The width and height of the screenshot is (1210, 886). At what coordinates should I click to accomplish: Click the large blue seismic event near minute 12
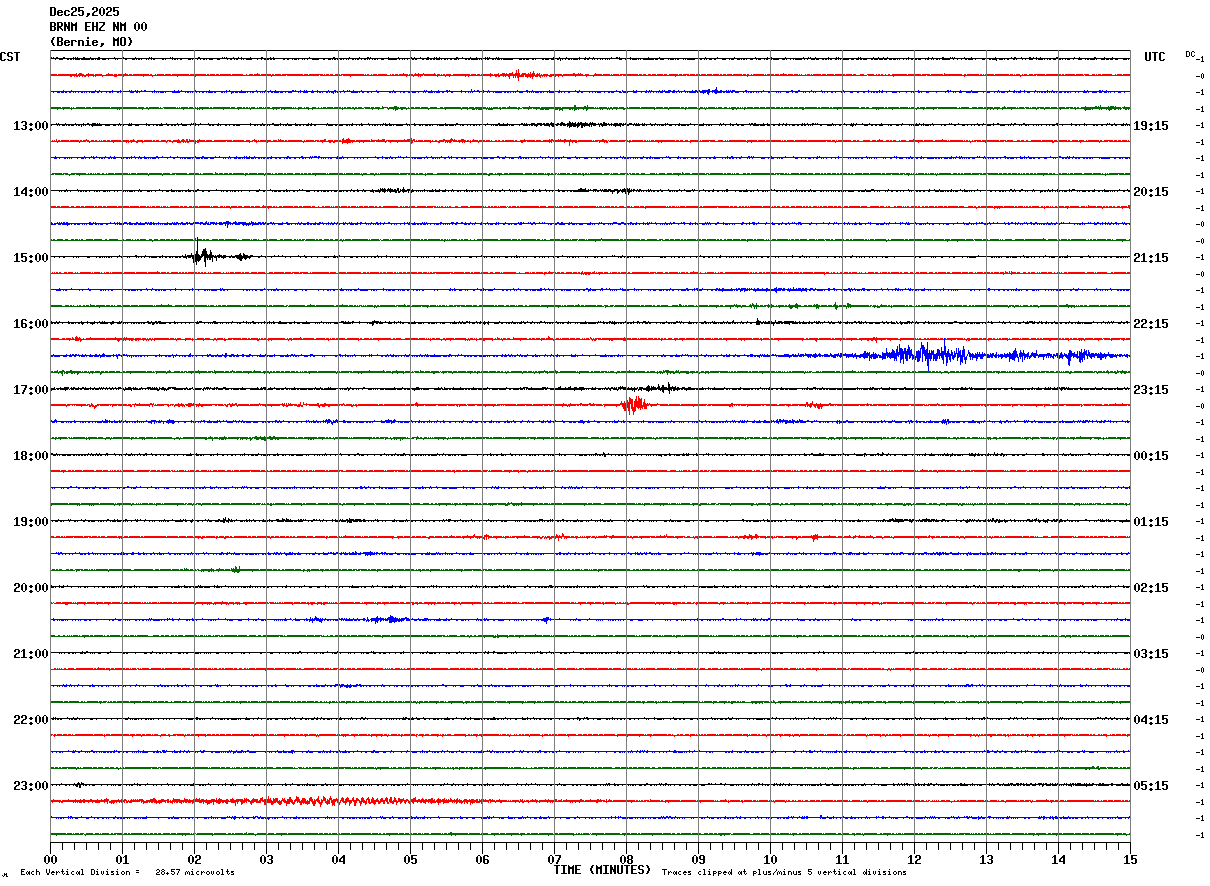[925, 354]
